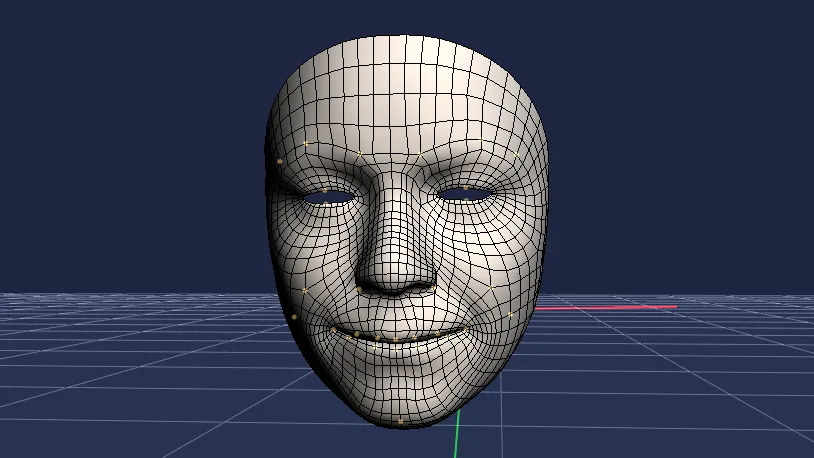Click the red X-axis line on the grid
This screenshot has width=814, height=458.
pyautogui.click(x=606, y=307)
